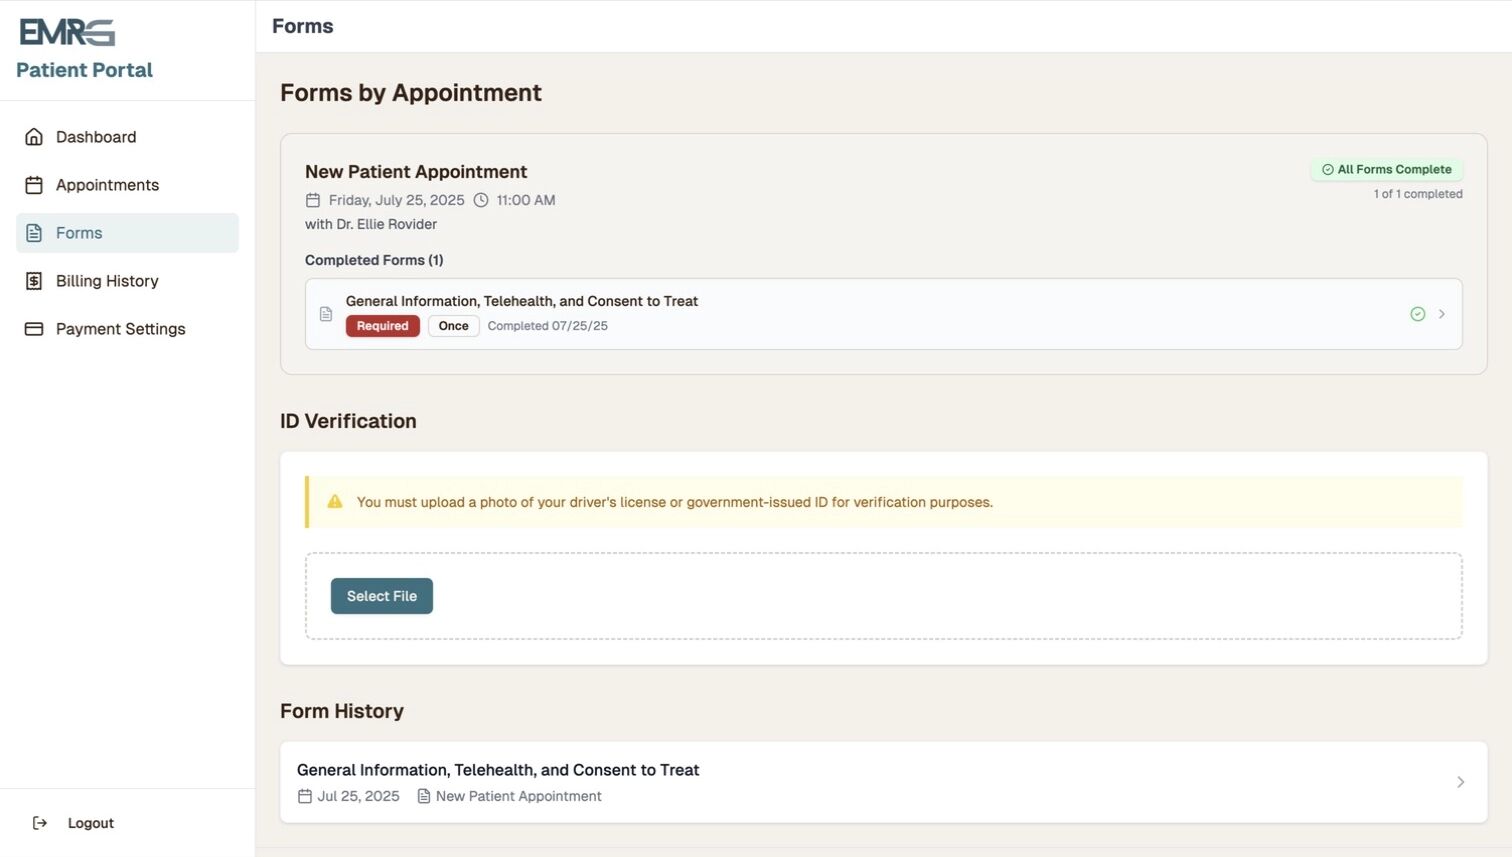Screen dimensions: 1512x857
Task: Click the Once frequency badge
Action: pos(453,326)
